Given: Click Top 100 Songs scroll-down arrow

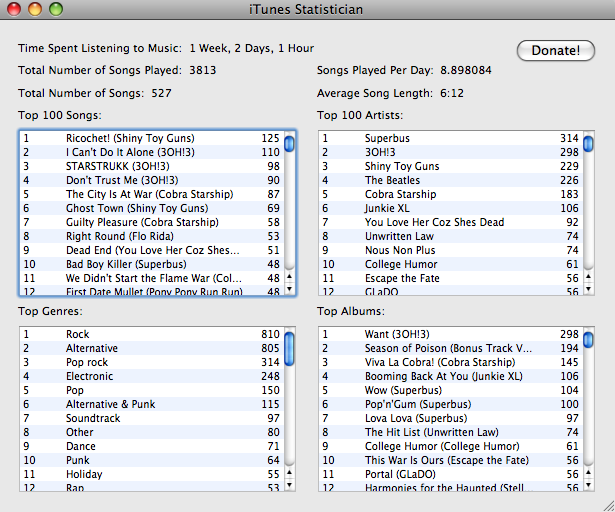Looking at the screenshot, I should (x=289, y=289).
